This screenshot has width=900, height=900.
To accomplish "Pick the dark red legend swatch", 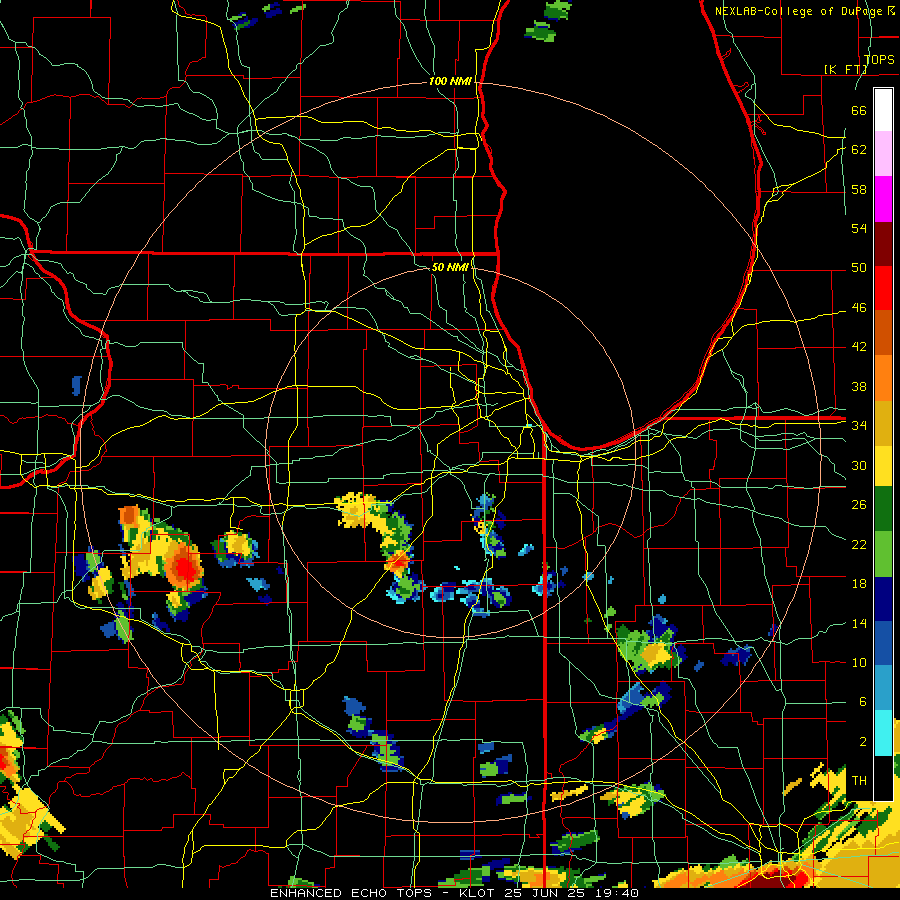I will click(x=883, y=244).
